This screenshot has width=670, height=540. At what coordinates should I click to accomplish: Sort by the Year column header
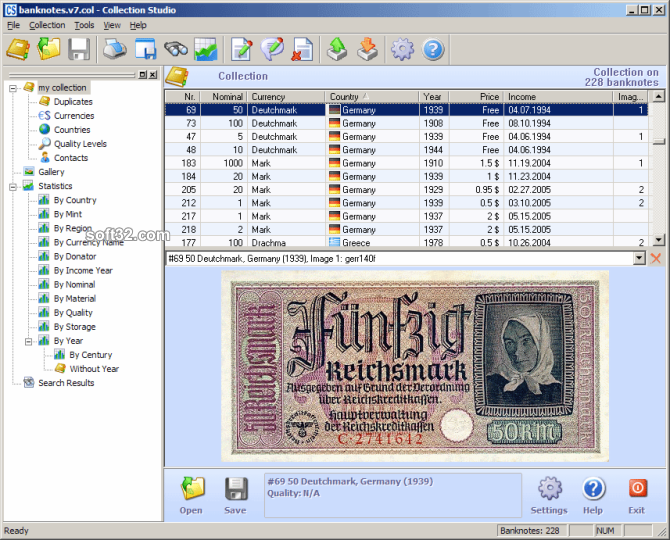[434, 97]
